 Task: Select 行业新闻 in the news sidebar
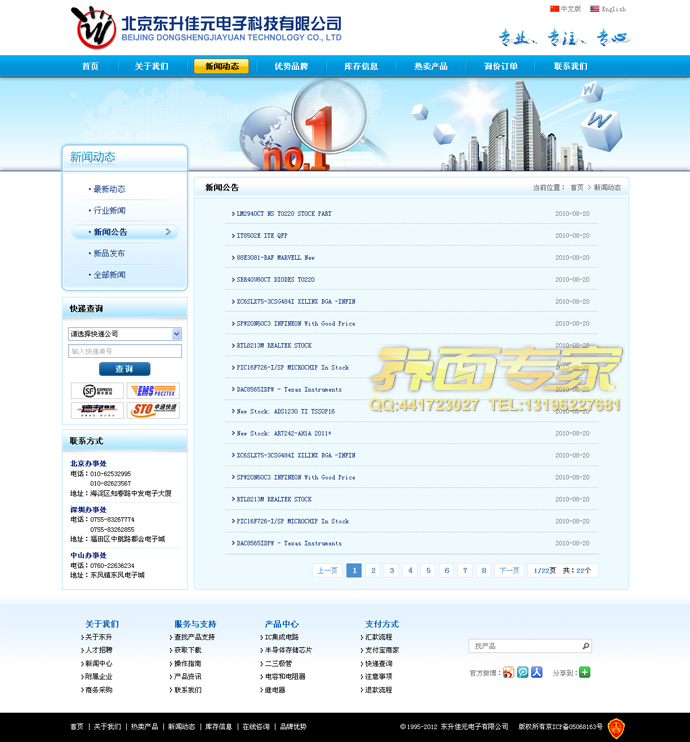(x=109, y=211)
